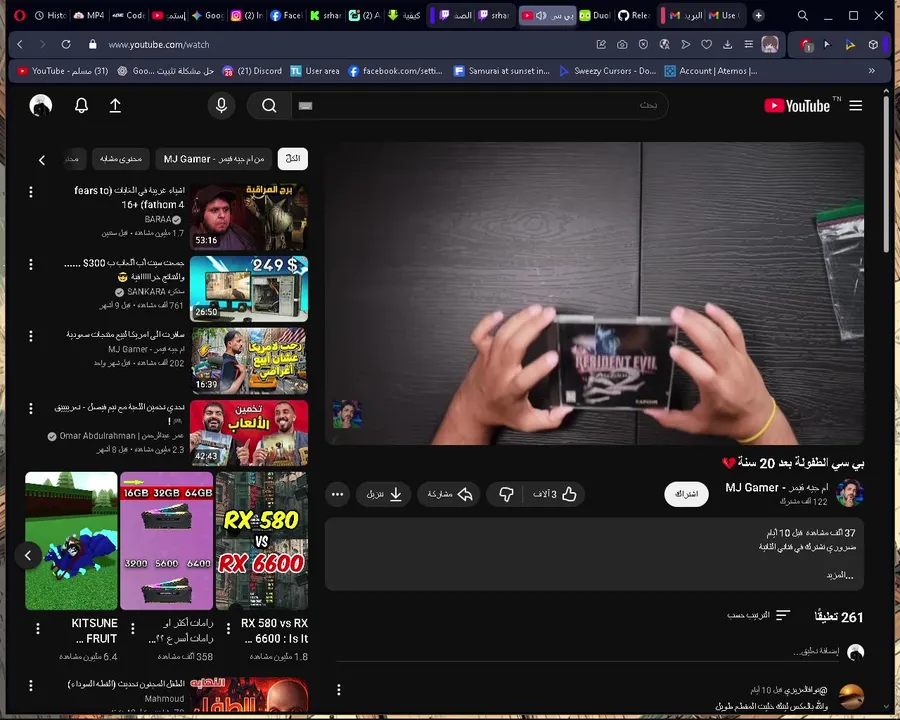Open YouTube notifications bell
This screenshot has width=900, height=720.
[82, 106]
